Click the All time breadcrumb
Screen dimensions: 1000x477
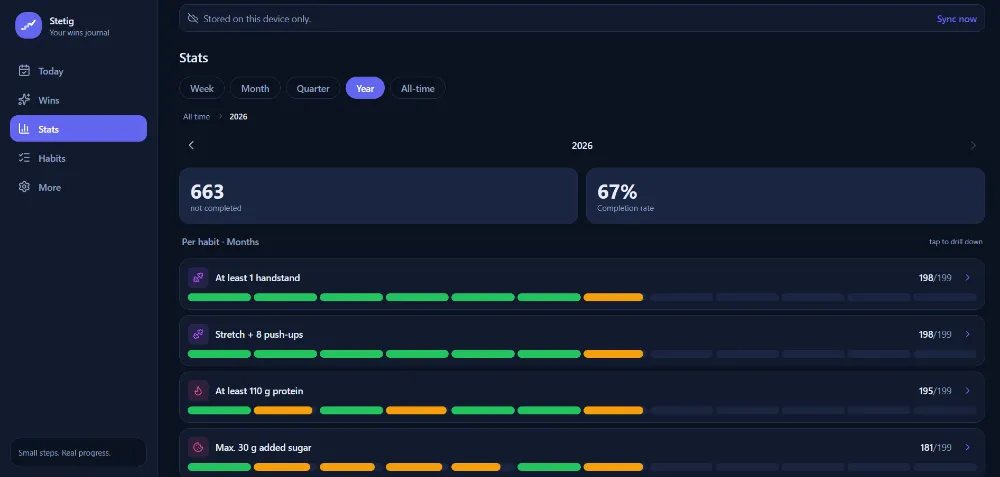point(196,117)
